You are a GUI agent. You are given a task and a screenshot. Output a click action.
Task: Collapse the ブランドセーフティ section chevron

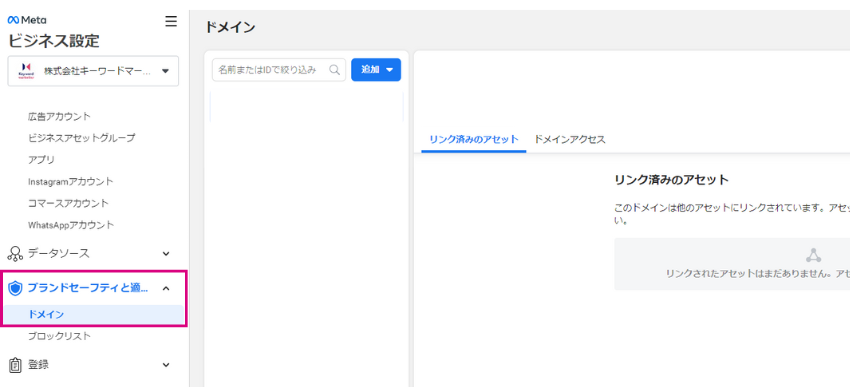pyautogui.click(x=166, y=288)
